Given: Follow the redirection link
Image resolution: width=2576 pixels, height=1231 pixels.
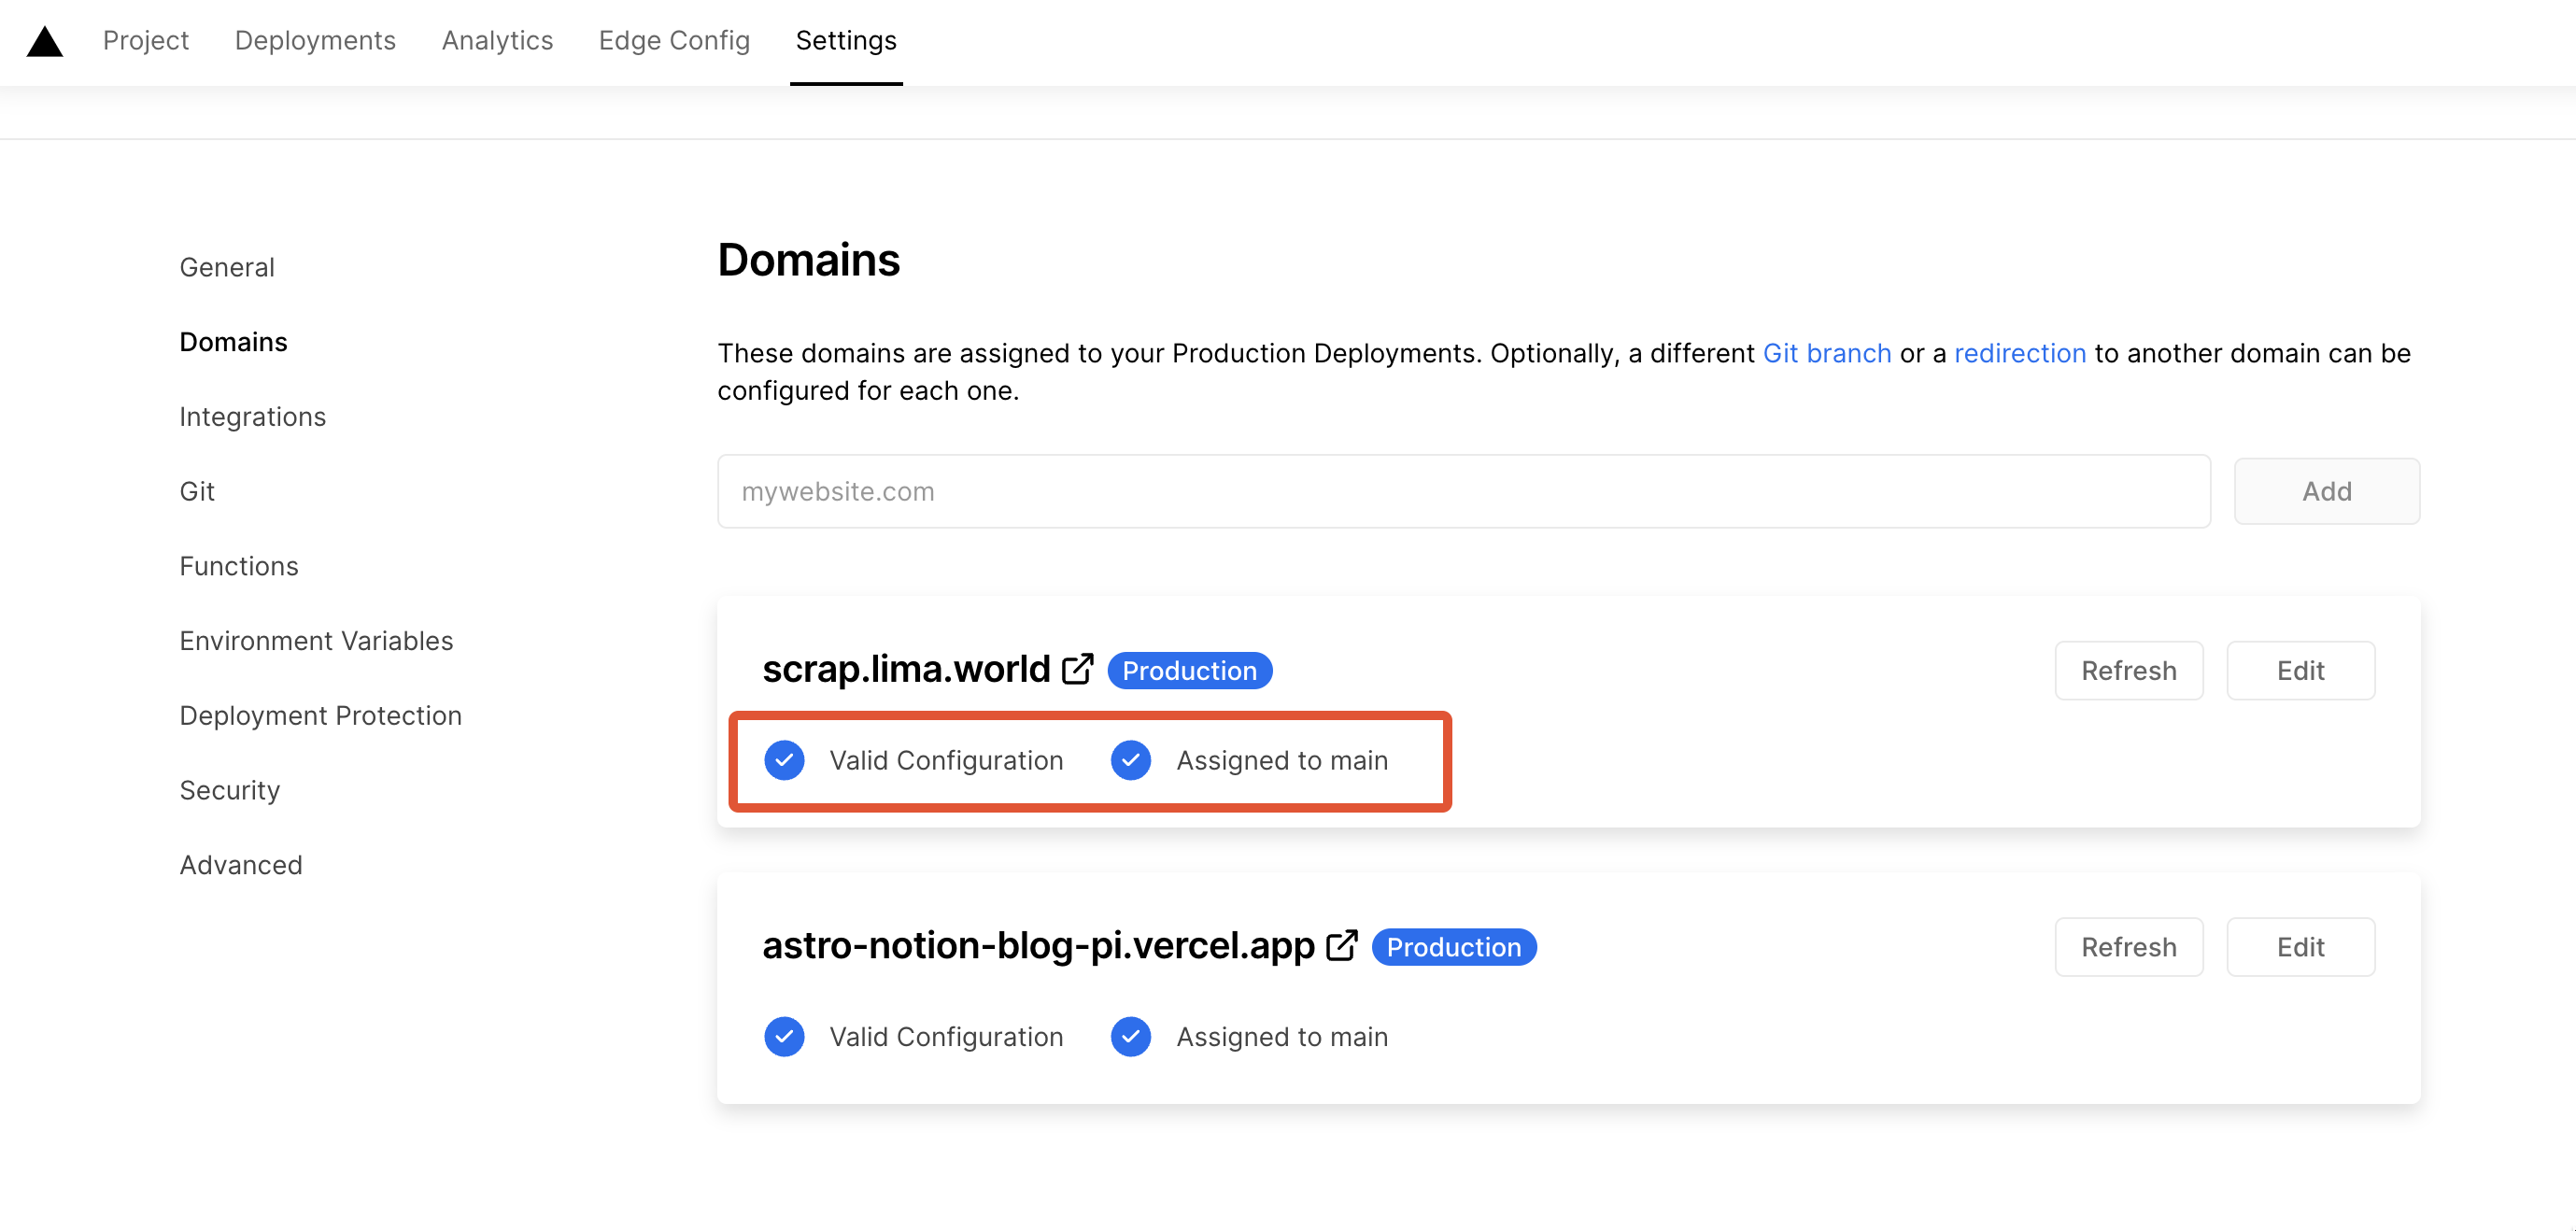Looking at the screenshot, I should 2019,353.
